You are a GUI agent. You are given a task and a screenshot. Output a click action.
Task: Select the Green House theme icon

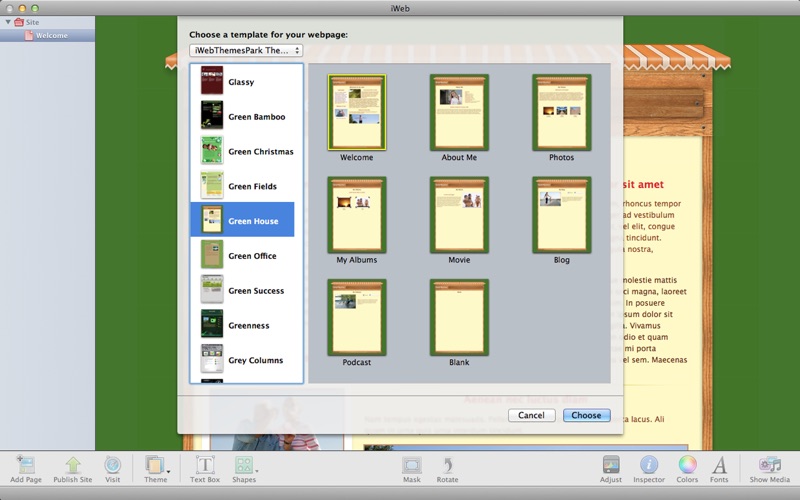(212, 220)
